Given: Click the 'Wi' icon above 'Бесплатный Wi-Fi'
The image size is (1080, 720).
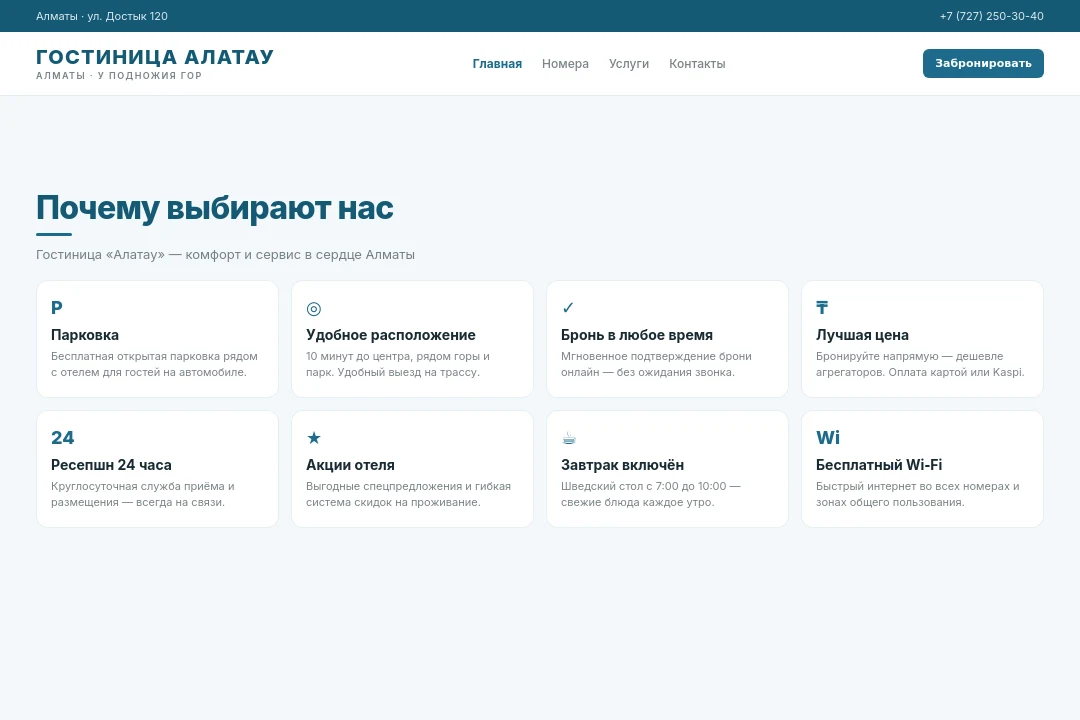Looking at the screenshot, I should [828, 438].
